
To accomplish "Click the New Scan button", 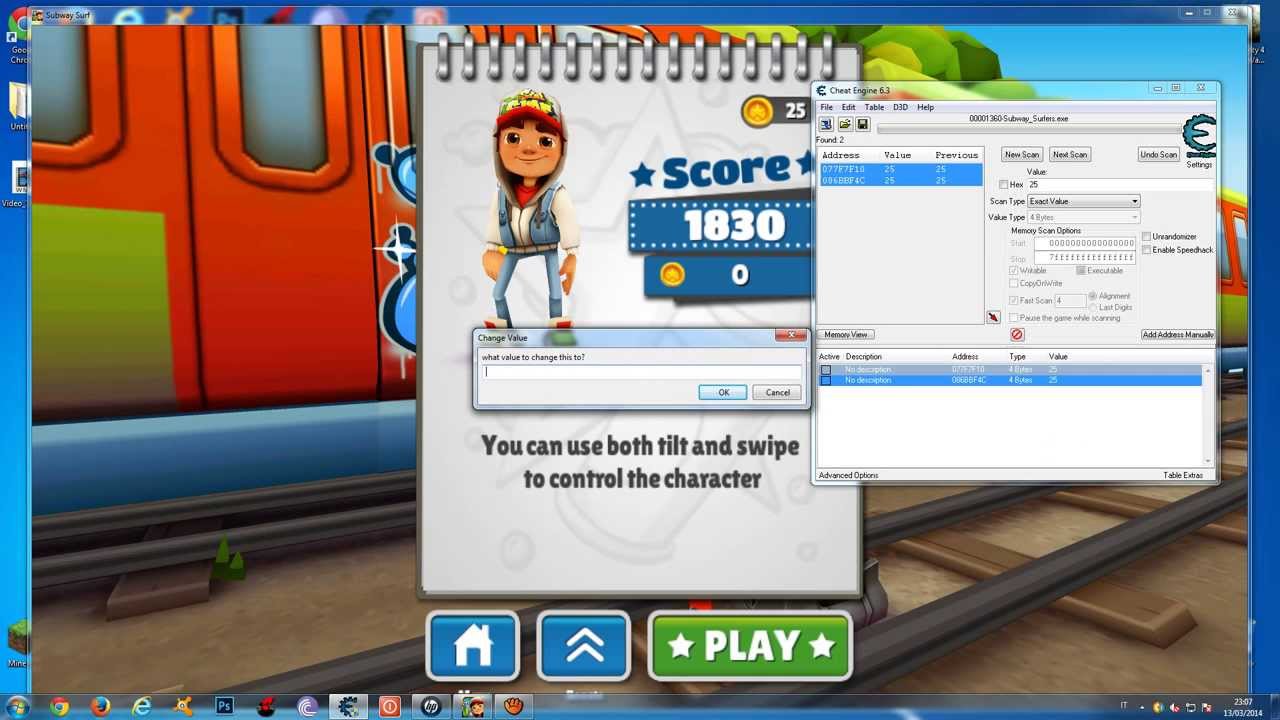I will pyautogui.click(x=1022, y=154).
